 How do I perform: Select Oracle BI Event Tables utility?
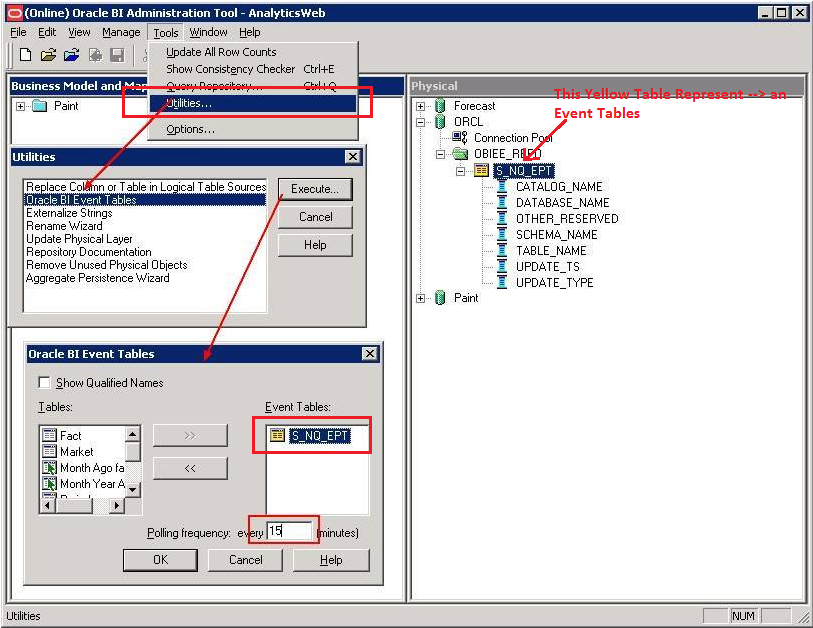pyautogui.click(x=145, y=200)
